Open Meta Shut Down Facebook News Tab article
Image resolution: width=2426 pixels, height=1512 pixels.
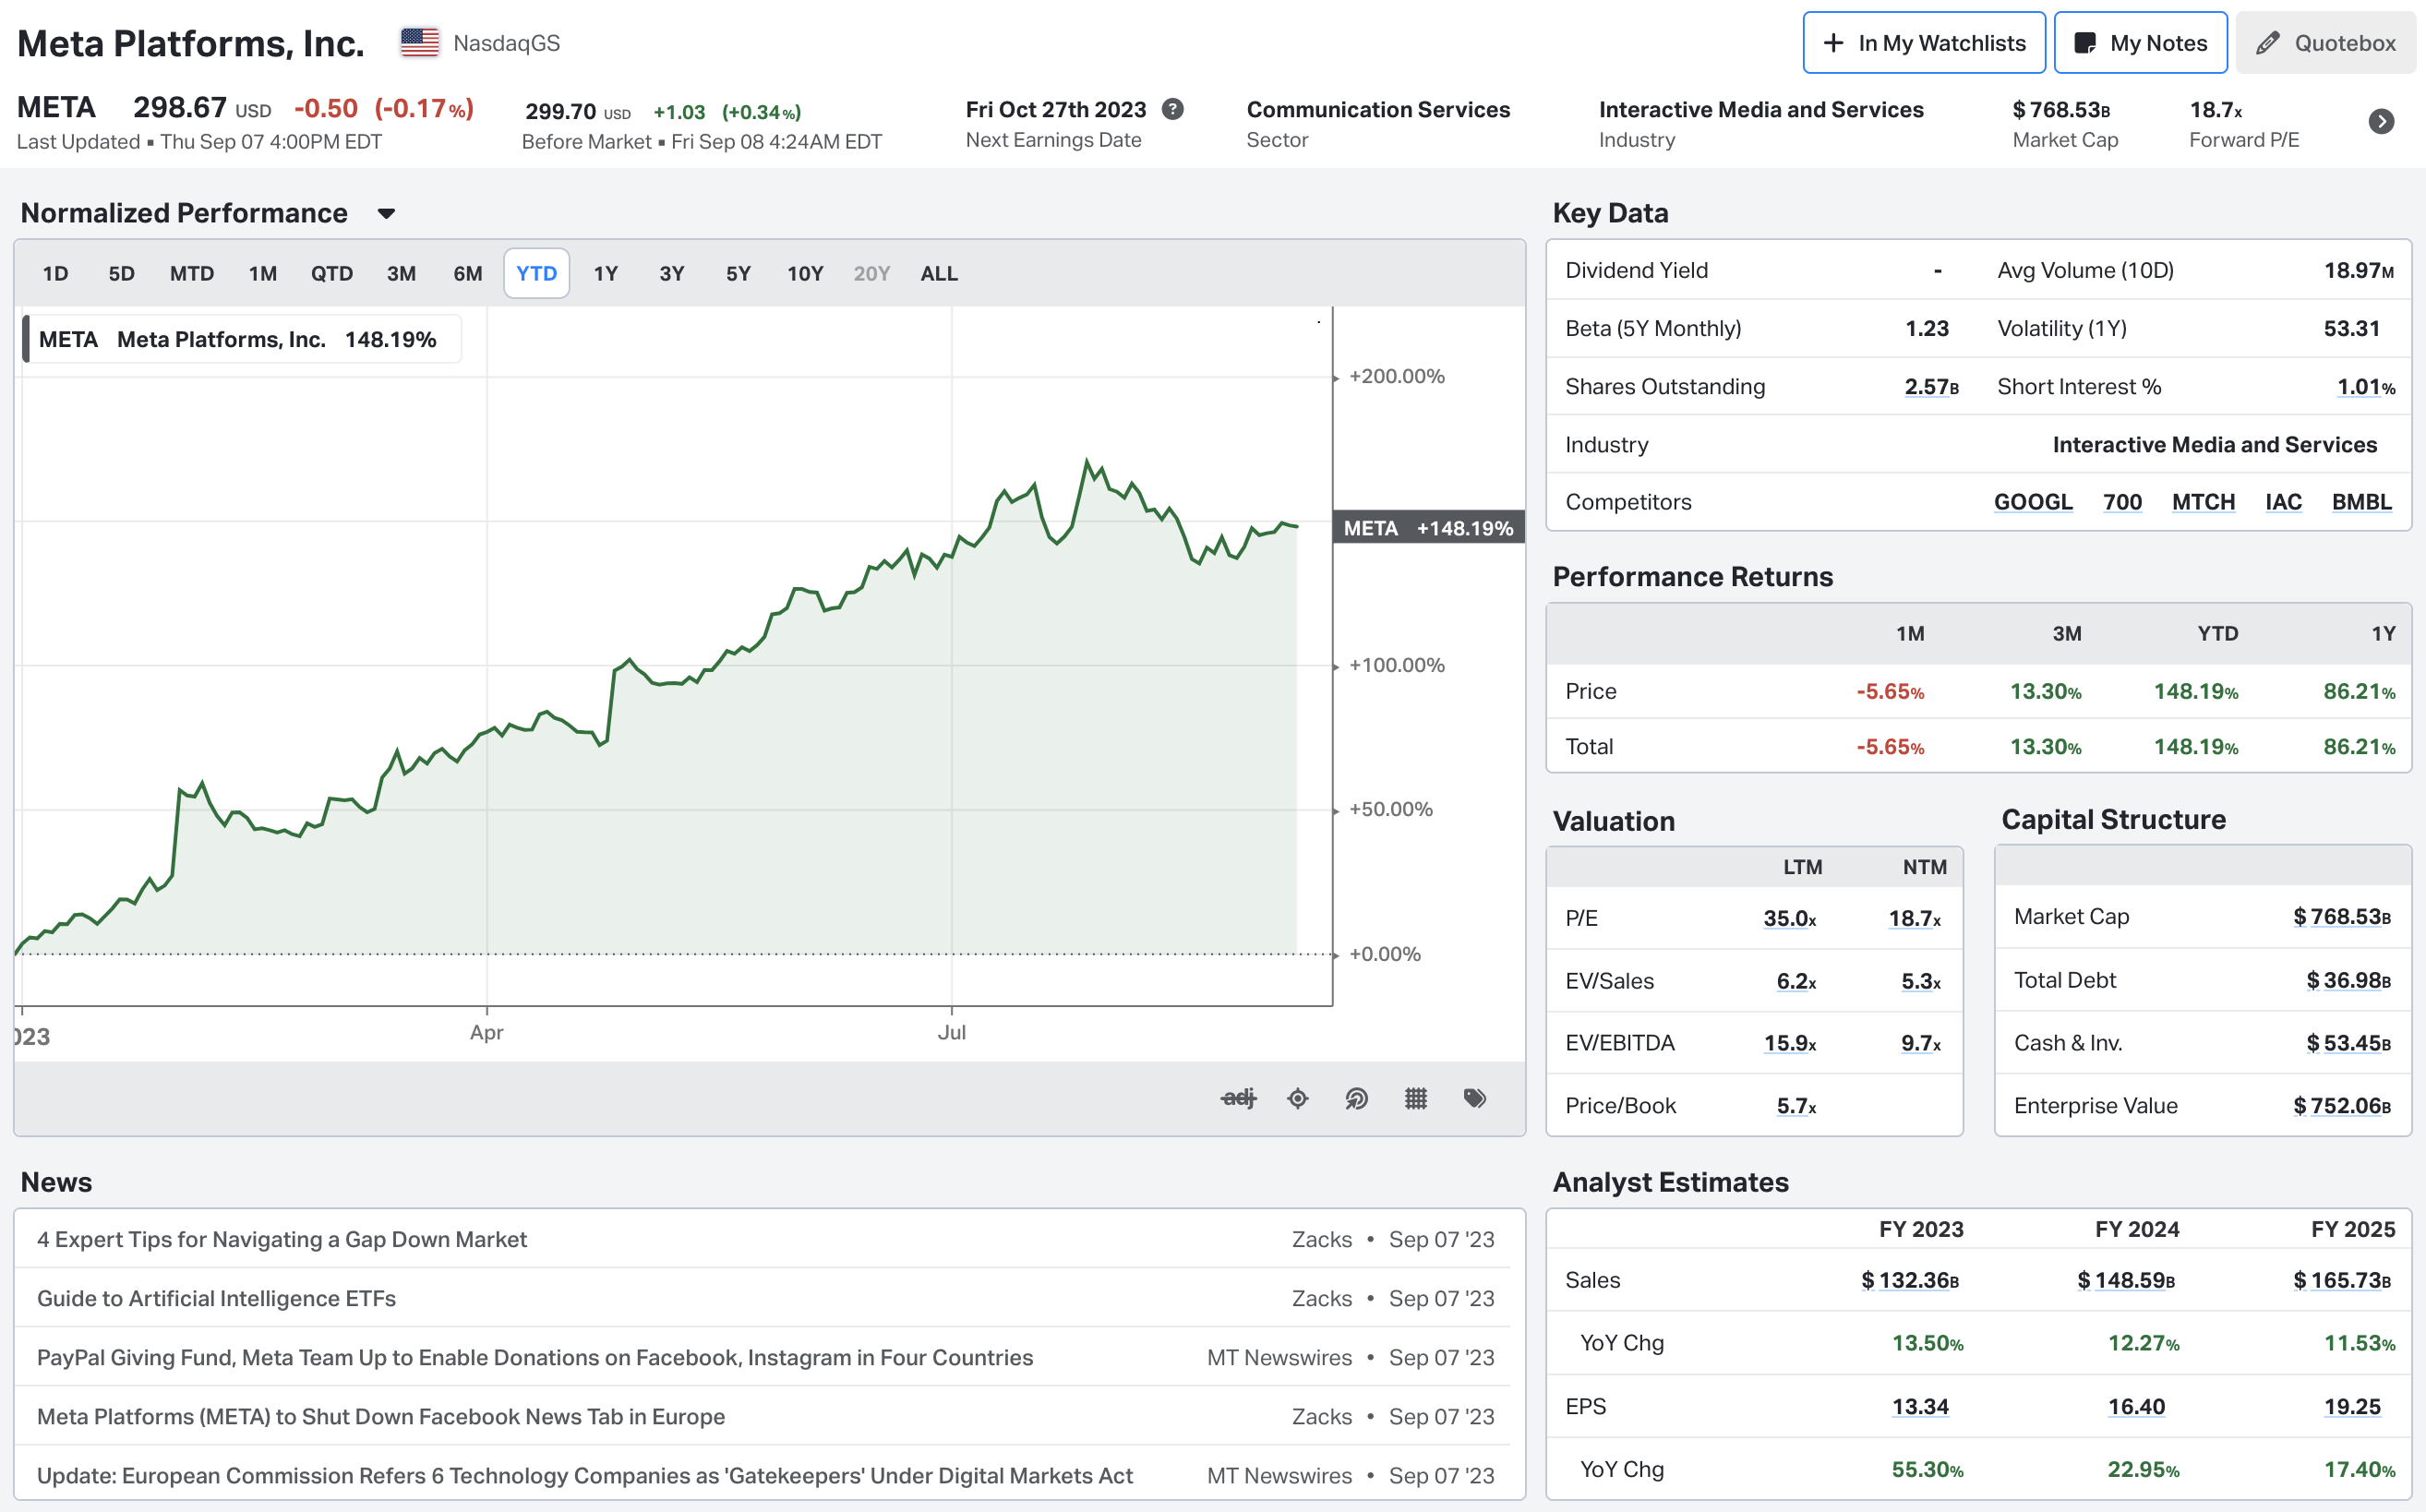tap(381, 1416)
